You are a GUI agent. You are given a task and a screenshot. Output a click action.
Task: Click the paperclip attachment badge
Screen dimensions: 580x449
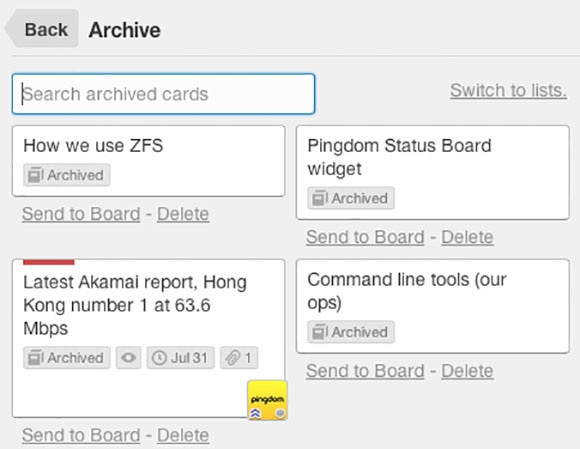[x=239, y=358]
